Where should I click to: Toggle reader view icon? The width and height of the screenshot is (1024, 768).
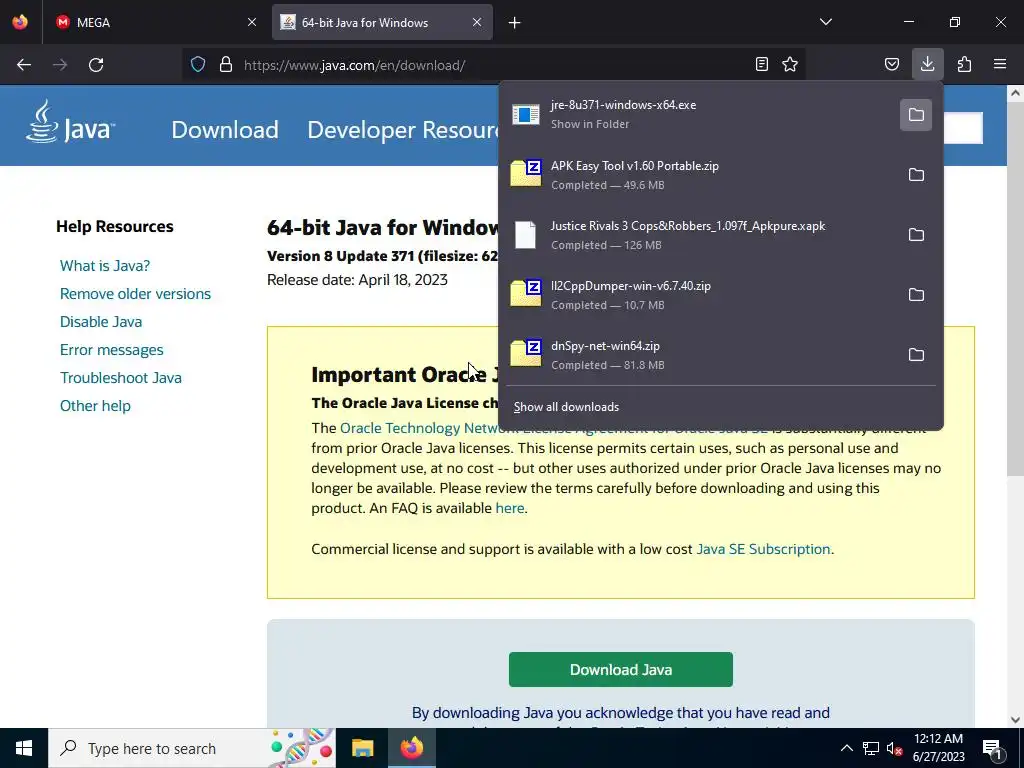click(x=761, y=65)
